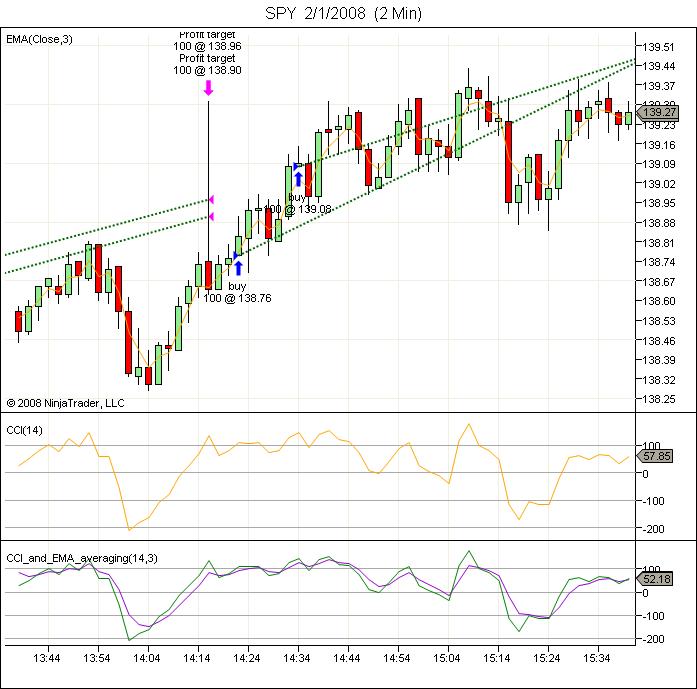Click the -200 label in CCI(14) panel
The image size is (697, 689).
click(x=653, y=529)
